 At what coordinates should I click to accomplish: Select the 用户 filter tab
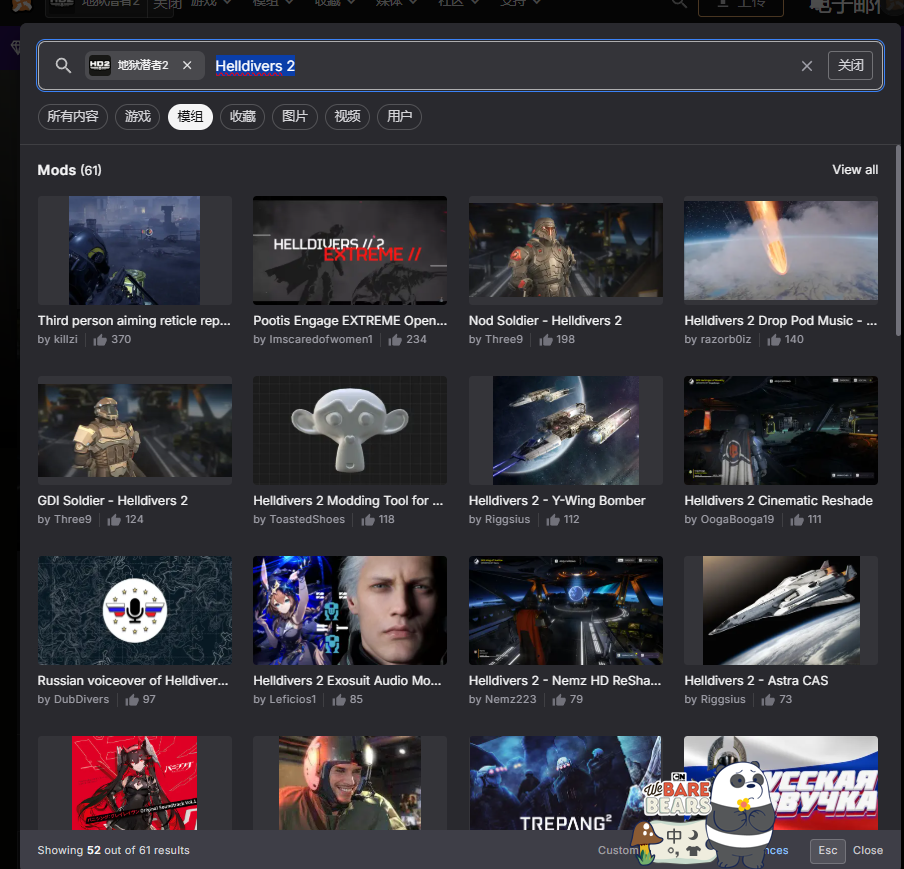pos(399,117)
